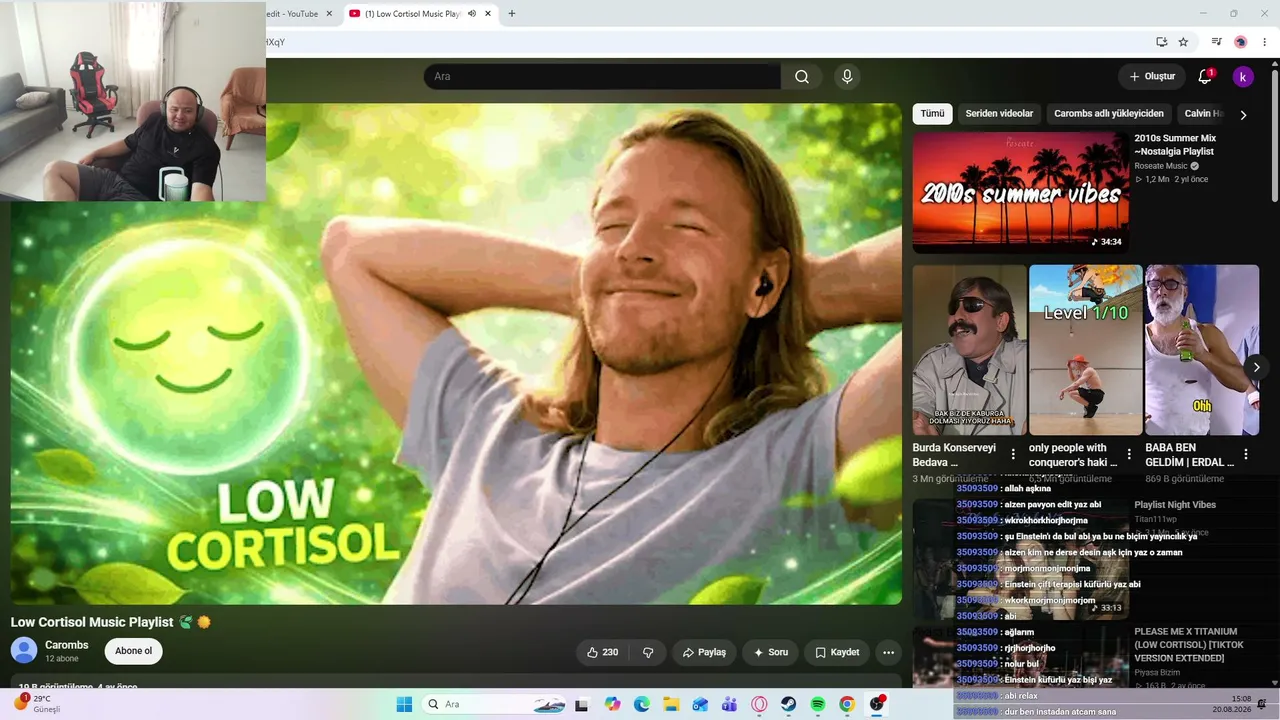Like the video with thumbs-up 230
The image size is (1280, 720).
coord(602,653)
